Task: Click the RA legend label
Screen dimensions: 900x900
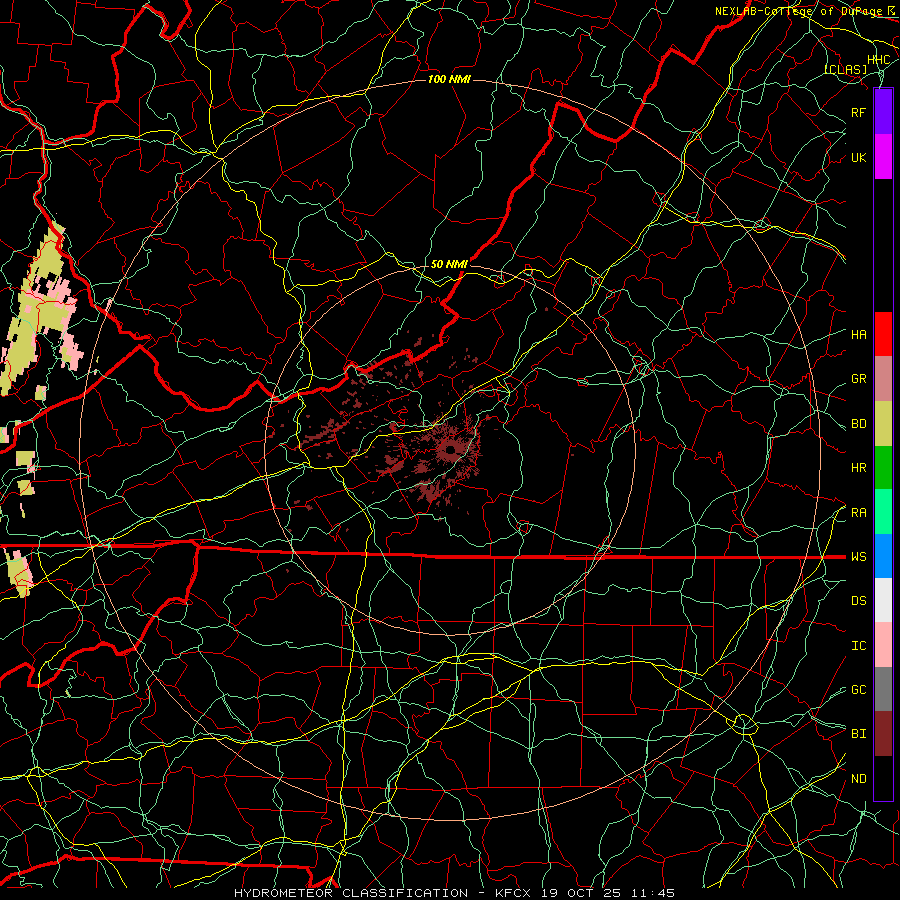Action: pos(859,513)
